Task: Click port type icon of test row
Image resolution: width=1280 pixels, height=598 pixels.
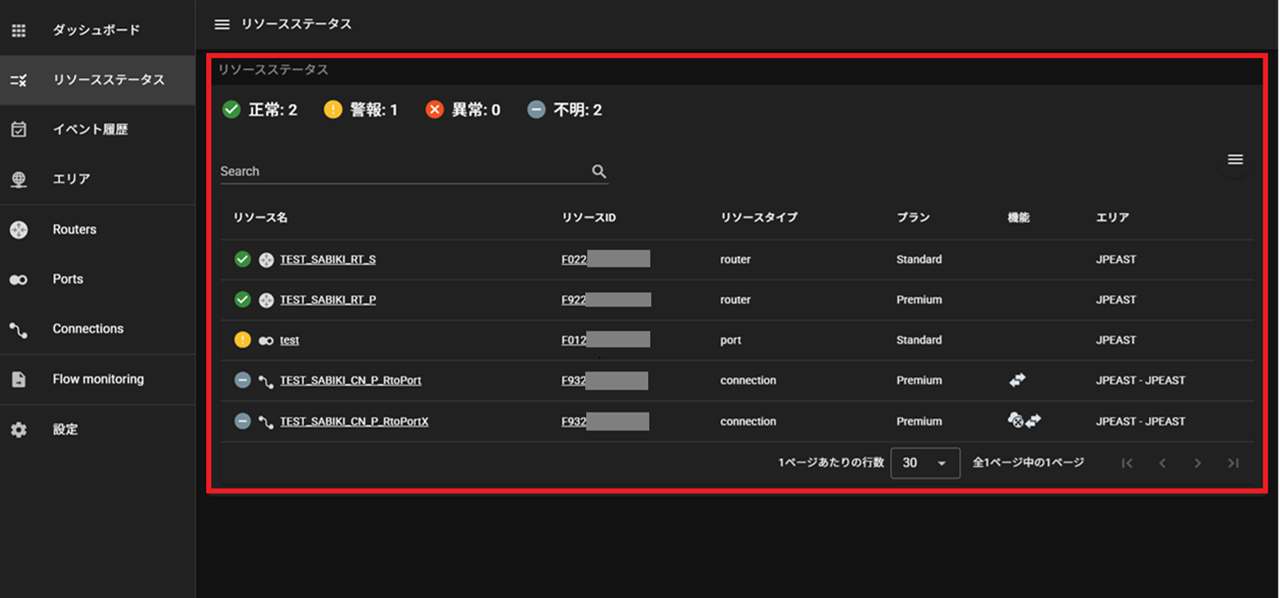Action: tap(266, 340)
